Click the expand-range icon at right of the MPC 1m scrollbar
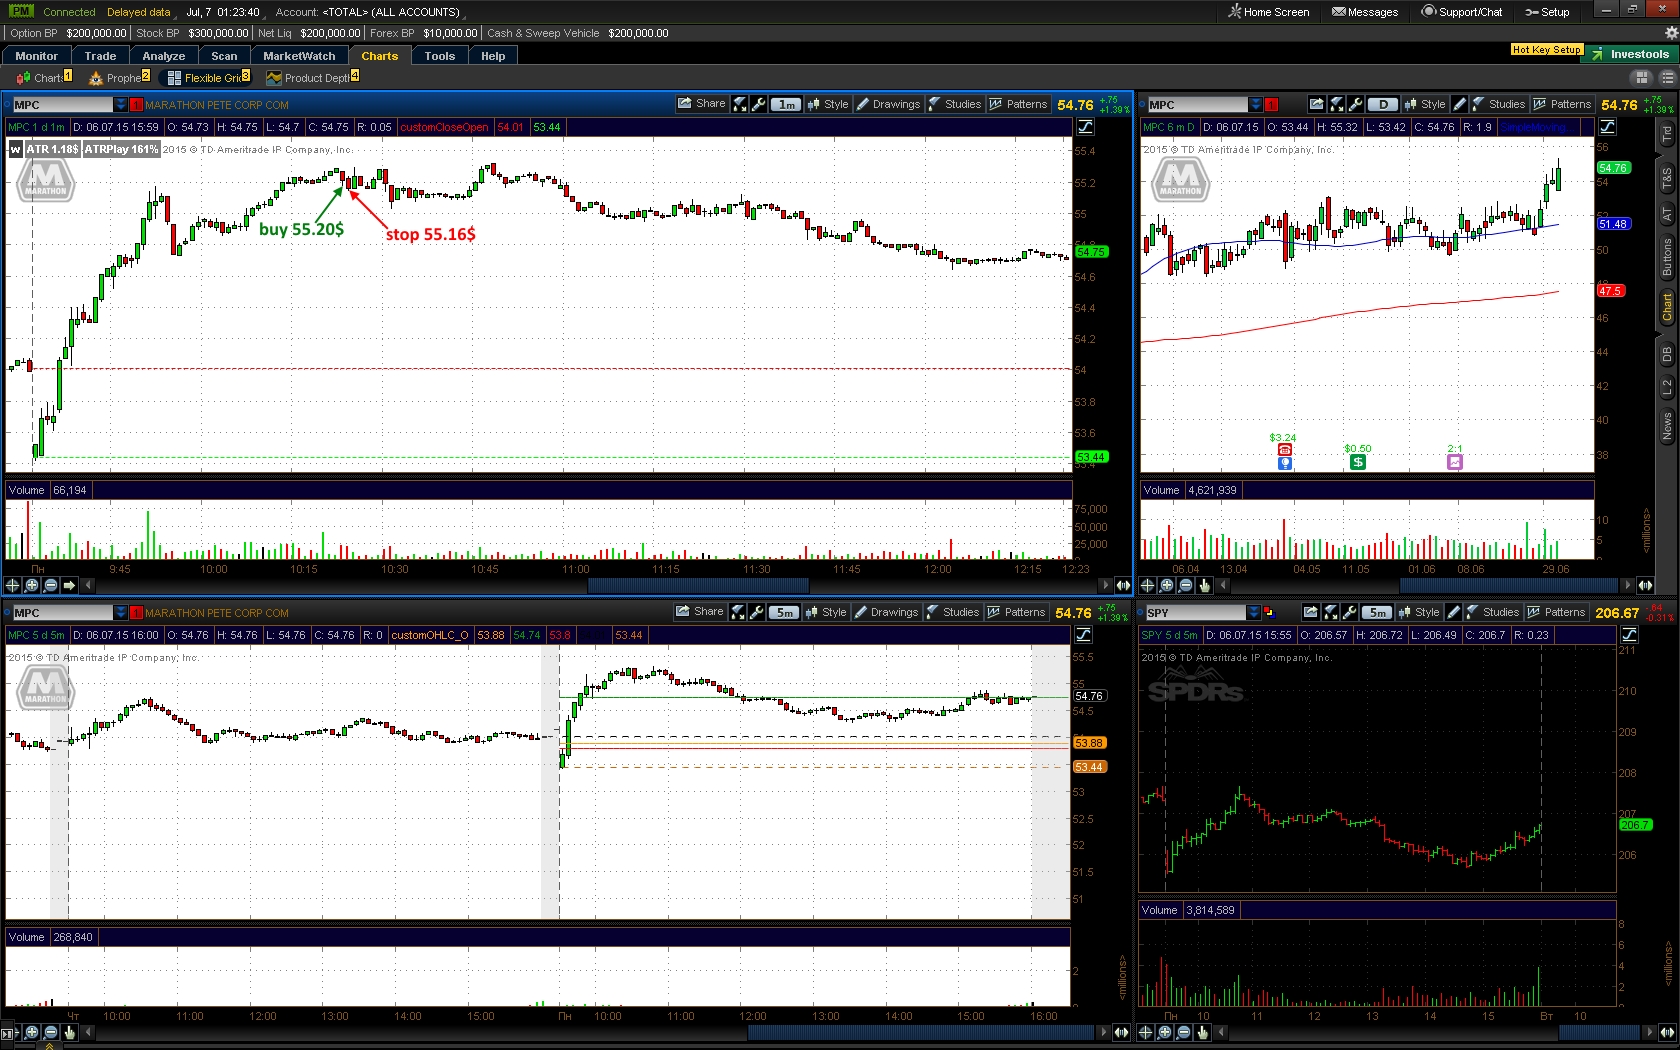Viewport: 1680px width, 1050px height. [1123, 585]
